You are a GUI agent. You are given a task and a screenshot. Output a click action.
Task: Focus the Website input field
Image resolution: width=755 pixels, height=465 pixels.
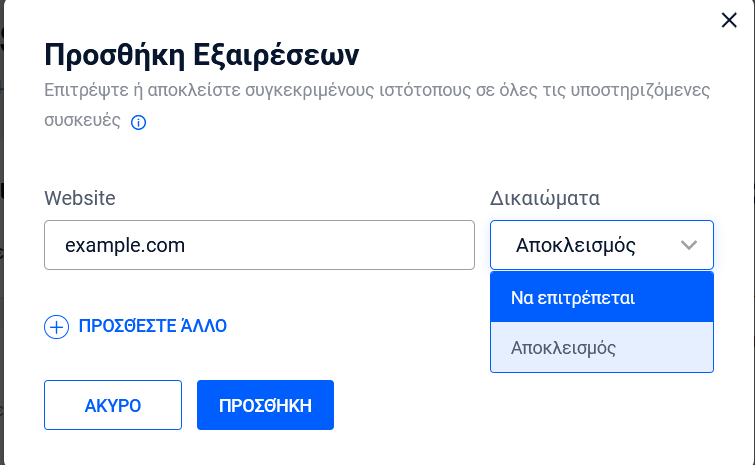tap(260, 245)
